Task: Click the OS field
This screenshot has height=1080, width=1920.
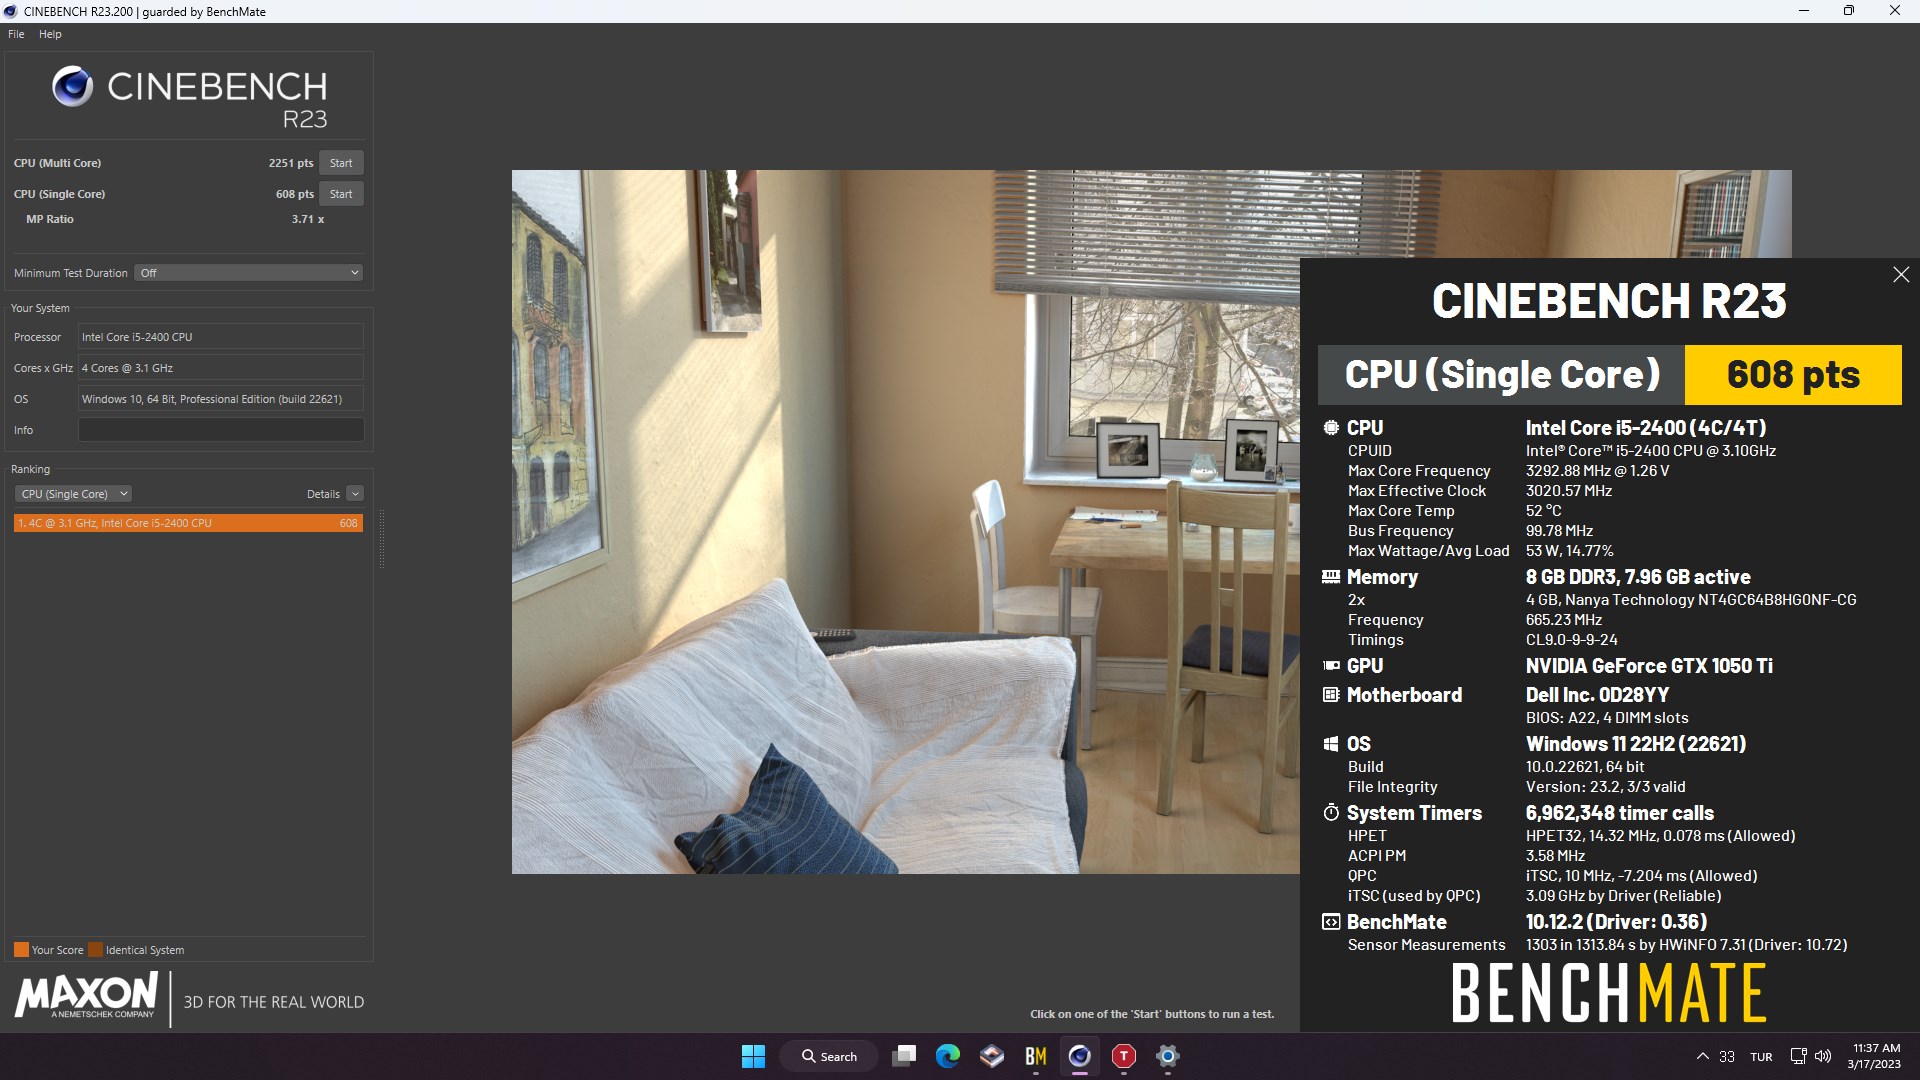Action: click(x=221, y=399)
